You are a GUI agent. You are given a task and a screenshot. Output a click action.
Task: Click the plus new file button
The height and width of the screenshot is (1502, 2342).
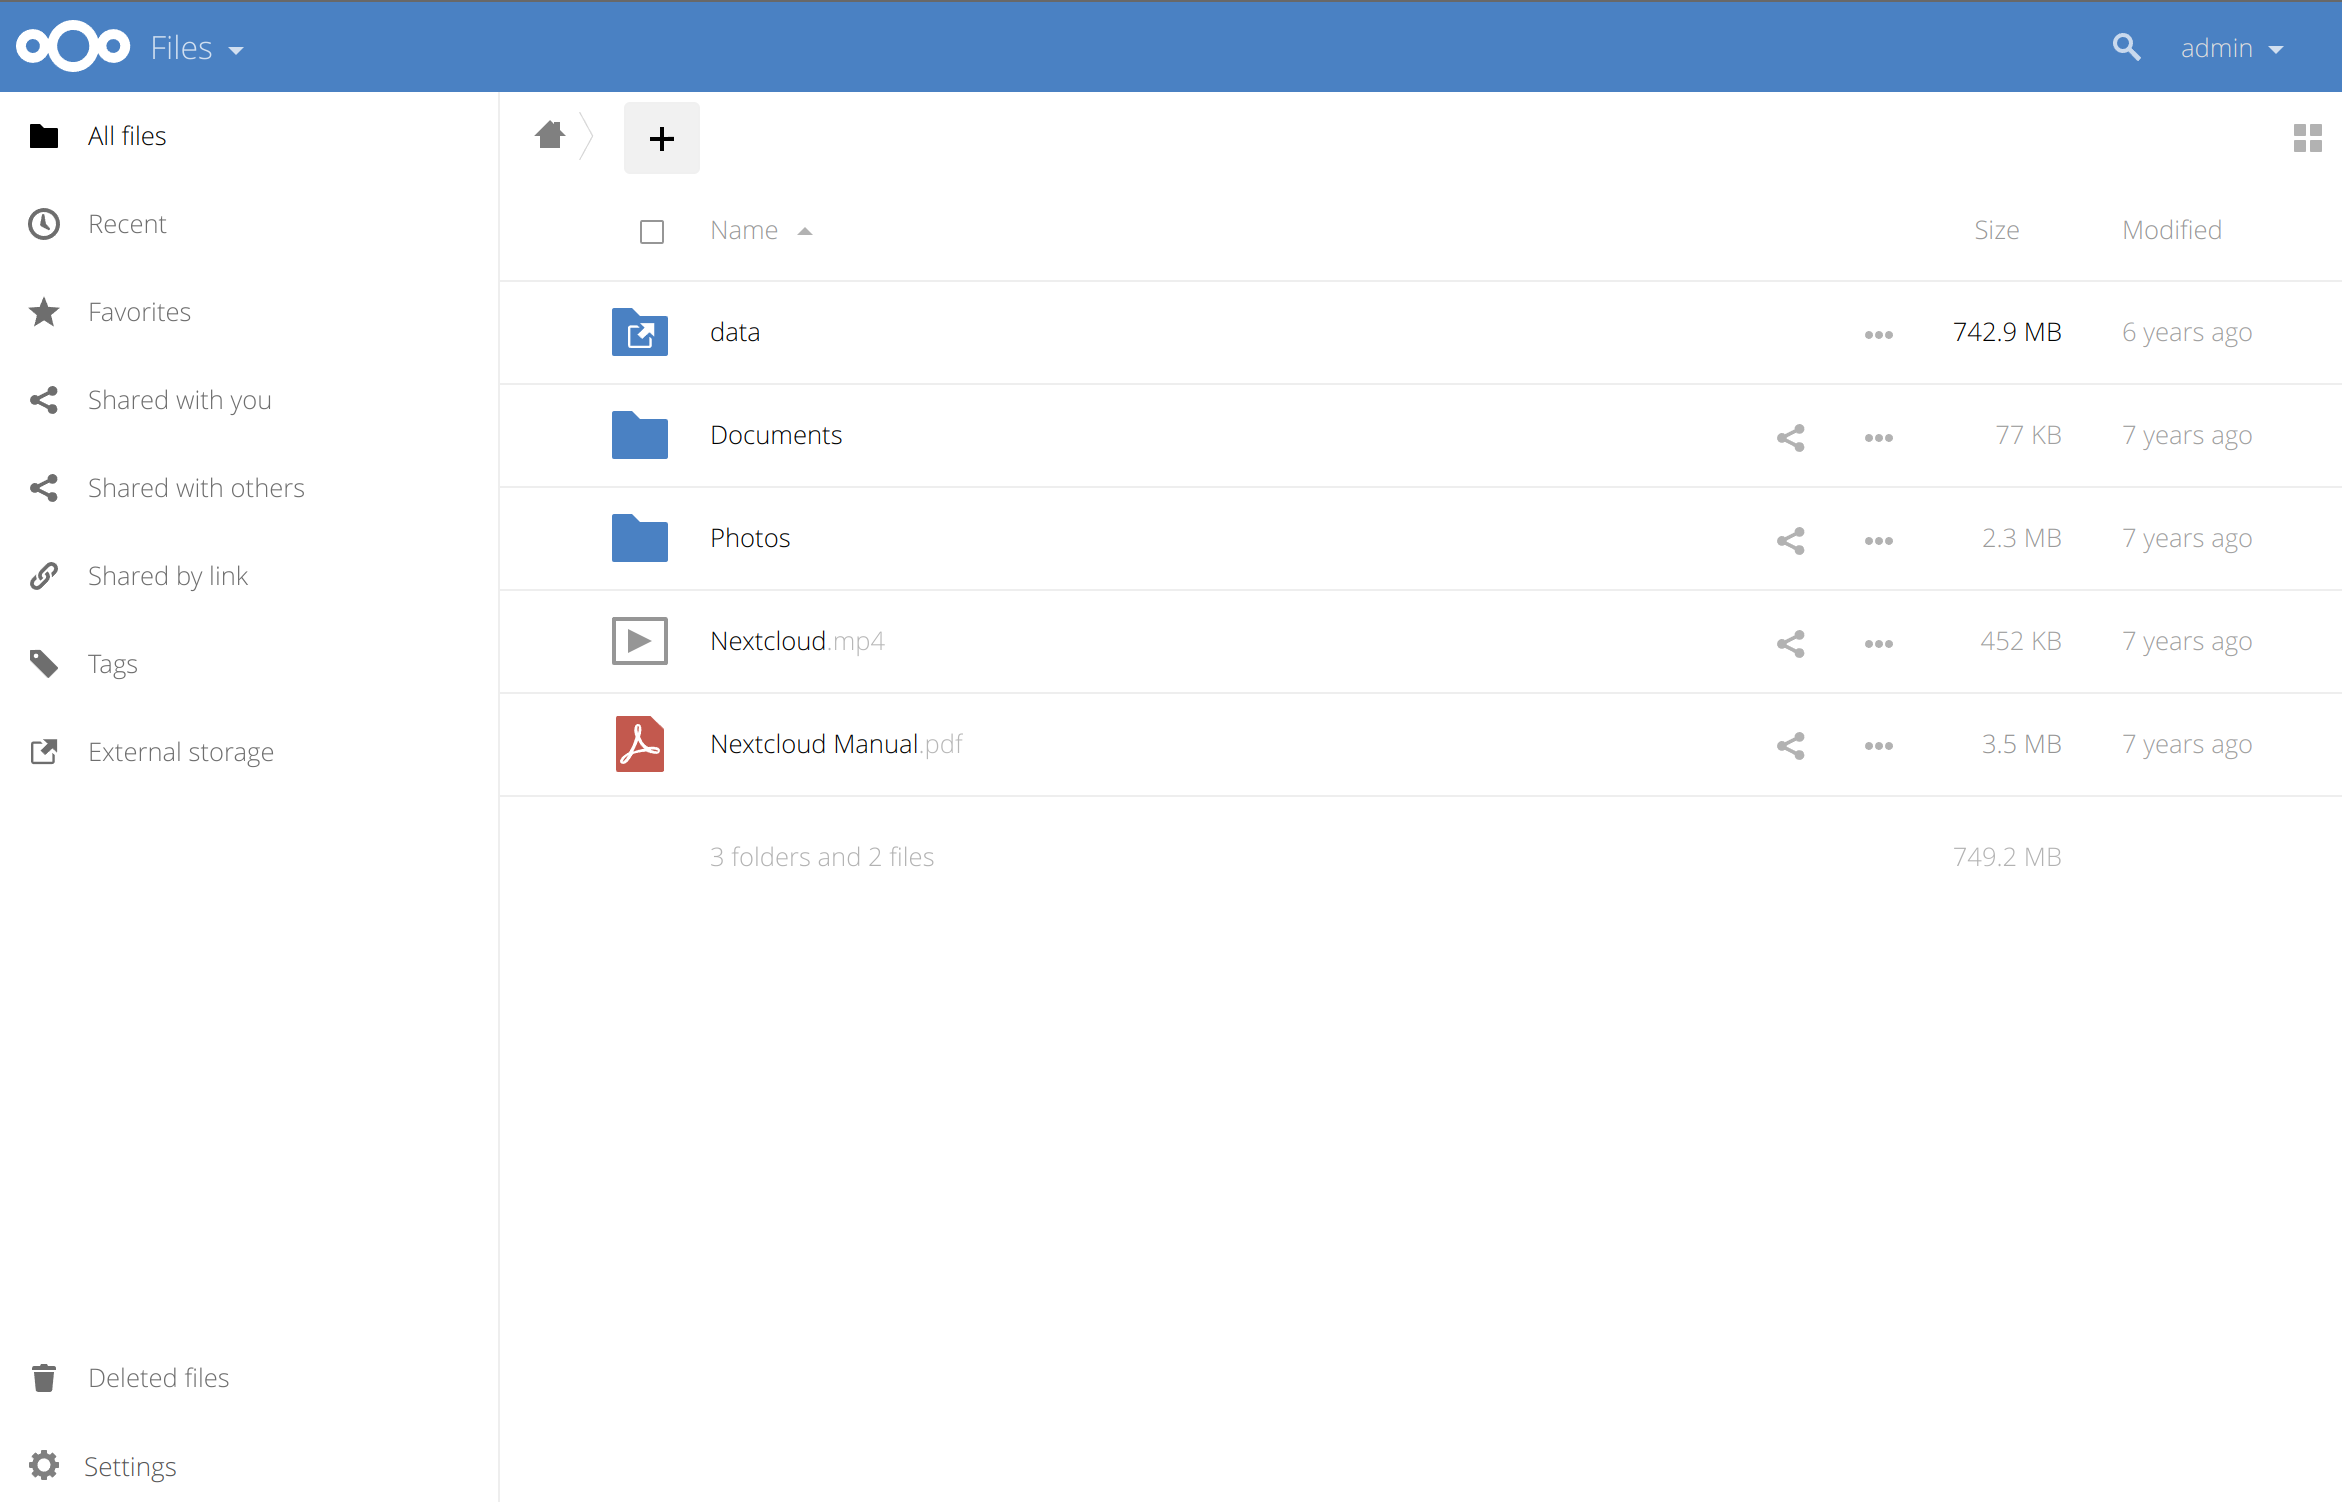[662, 138]
